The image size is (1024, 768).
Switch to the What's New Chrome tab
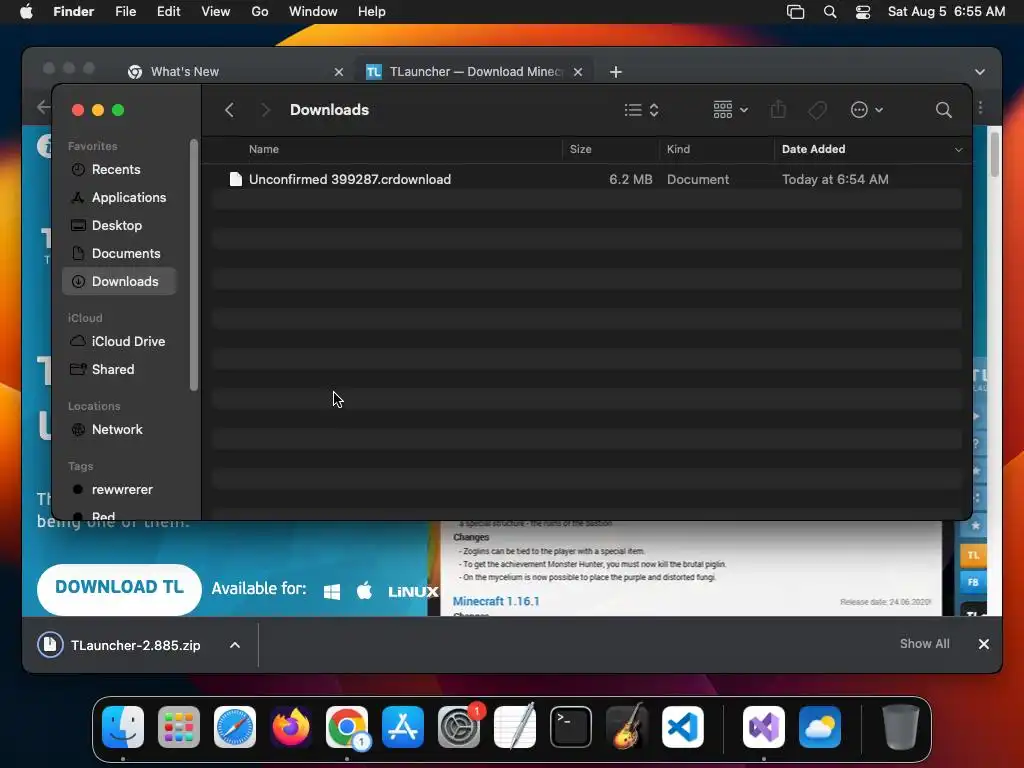tap(235, 72)
